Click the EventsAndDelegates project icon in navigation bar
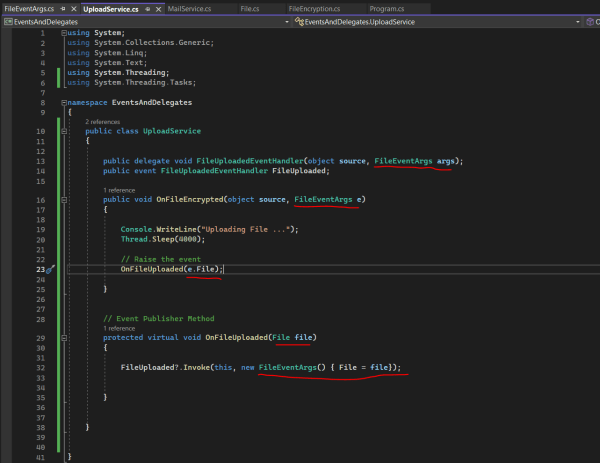Screen dimensions: 600x463 pos(8,22)
